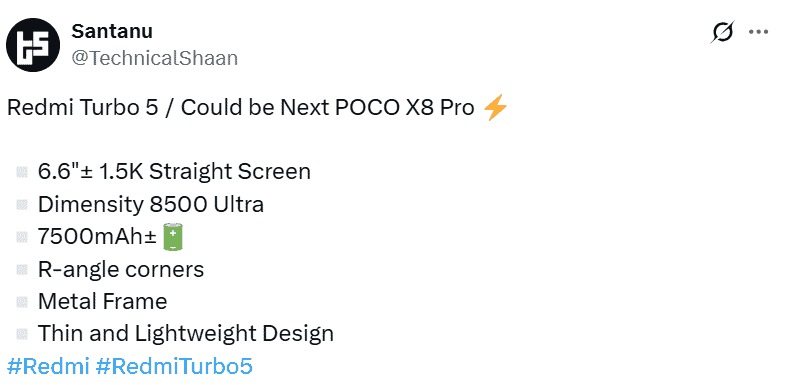Click the 1.5K Straight Screen text
This screenshot has height=385, width=786.
205,172
